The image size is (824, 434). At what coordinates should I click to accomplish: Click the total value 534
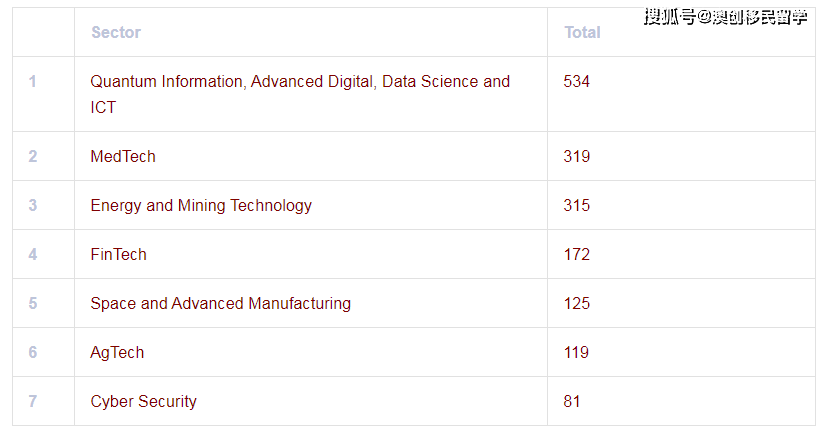click(577, 81)
